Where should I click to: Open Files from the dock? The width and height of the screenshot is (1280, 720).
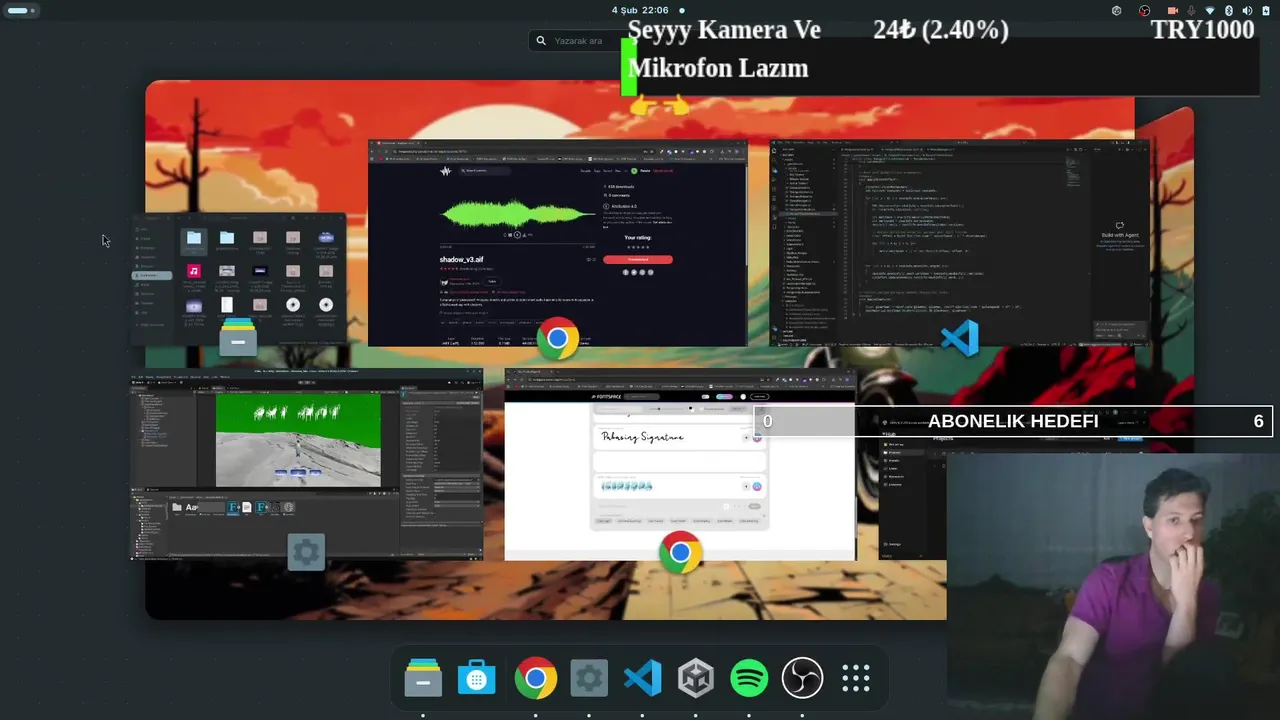coord(423,679)
